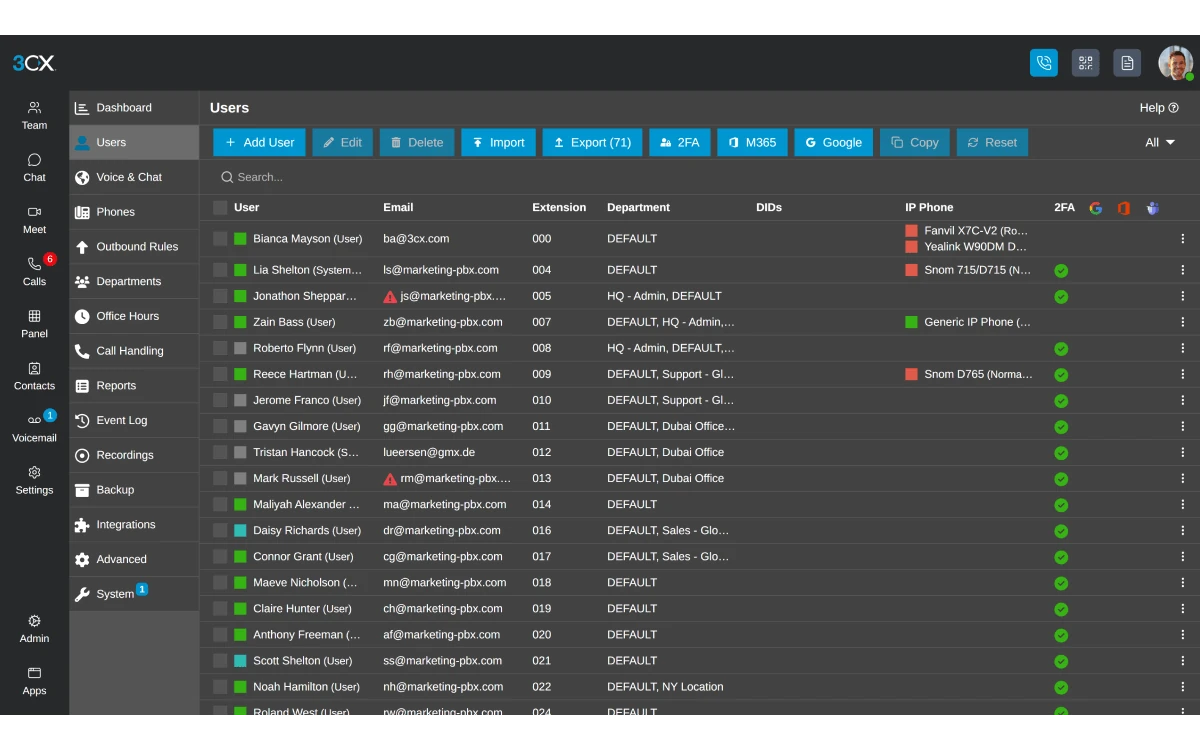Open the document notes icon in header
Viewport: 1200px width, 750px height.
pos(1127,63)
